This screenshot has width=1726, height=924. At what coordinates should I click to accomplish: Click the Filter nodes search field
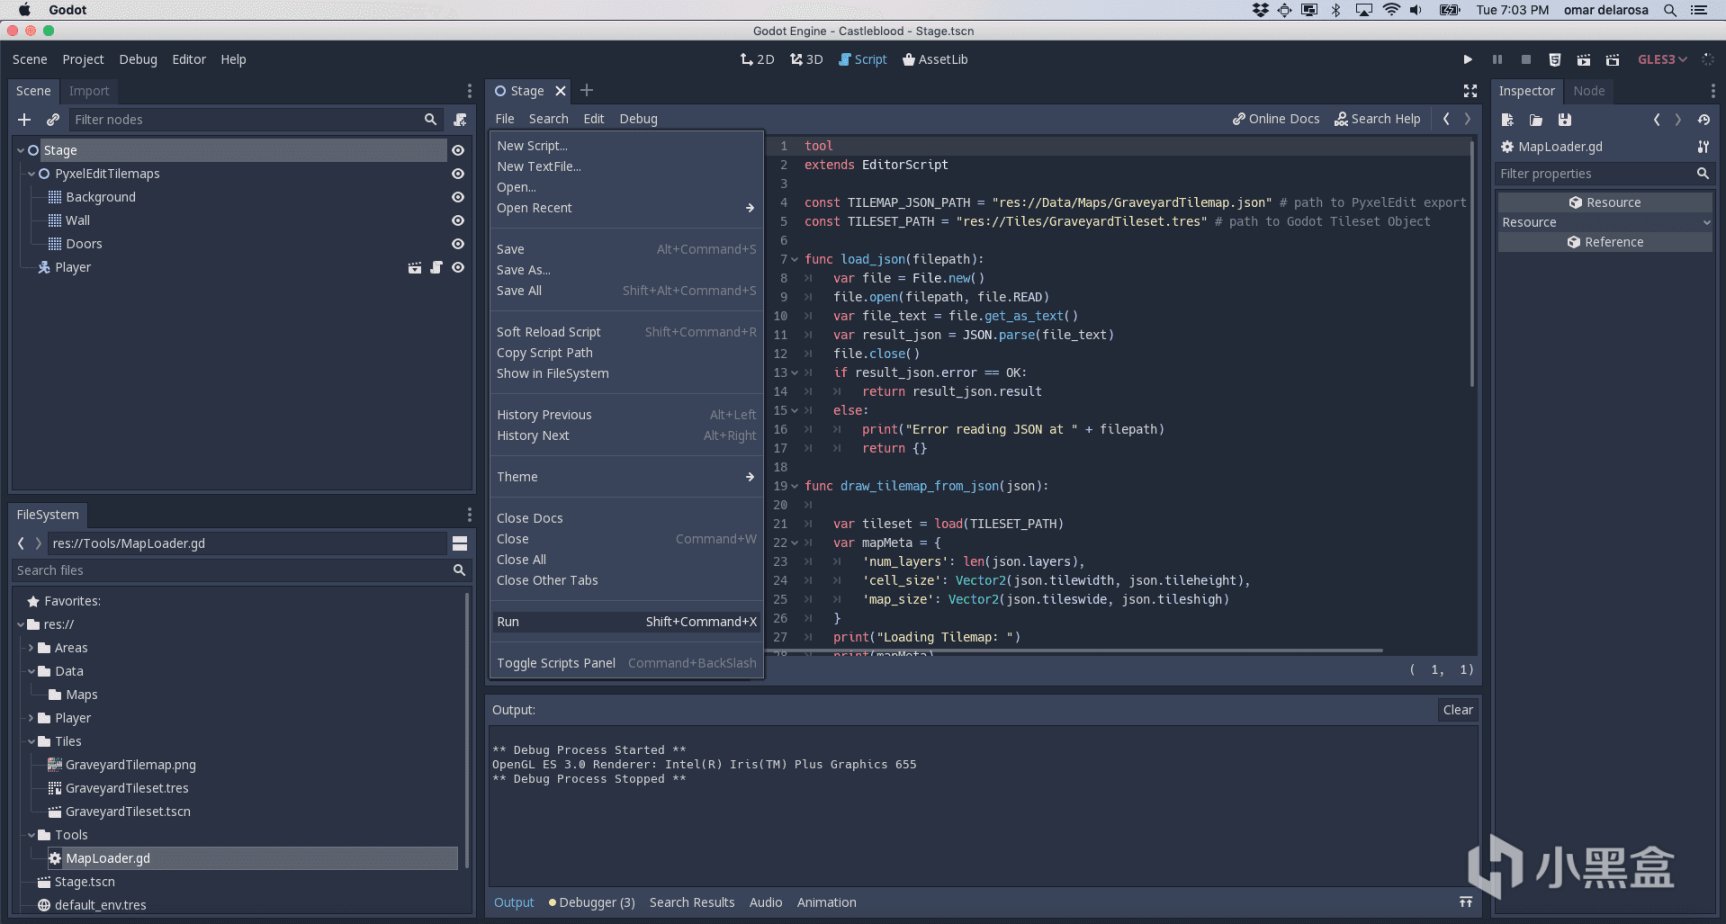click(x=245, y=120)
